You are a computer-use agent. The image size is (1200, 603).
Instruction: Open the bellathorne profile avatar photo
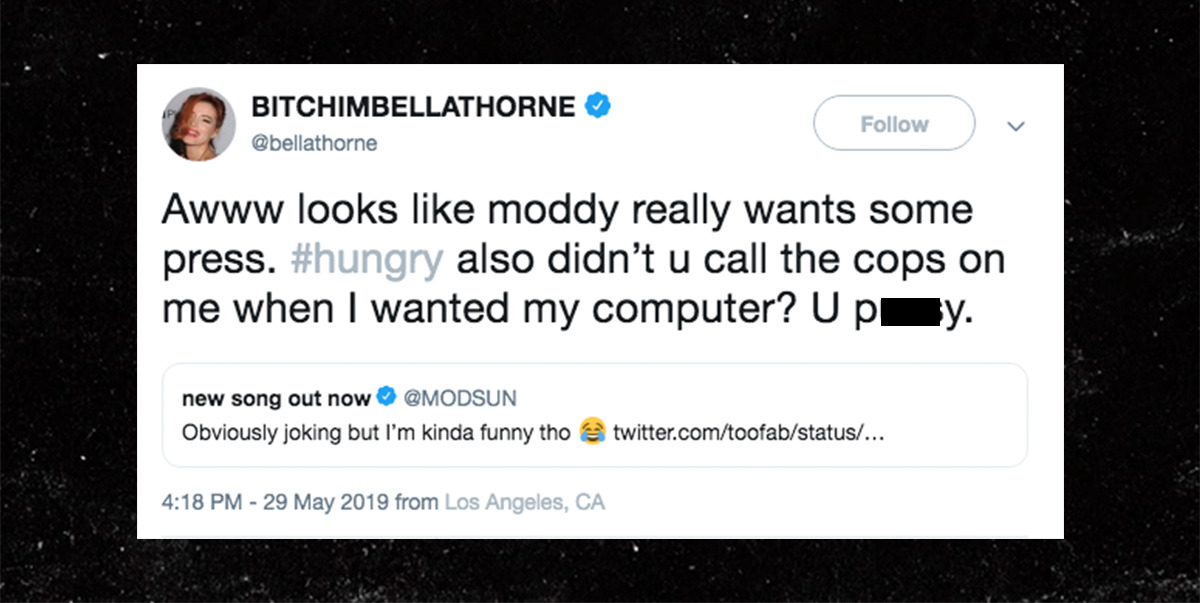tap(198, 124)
